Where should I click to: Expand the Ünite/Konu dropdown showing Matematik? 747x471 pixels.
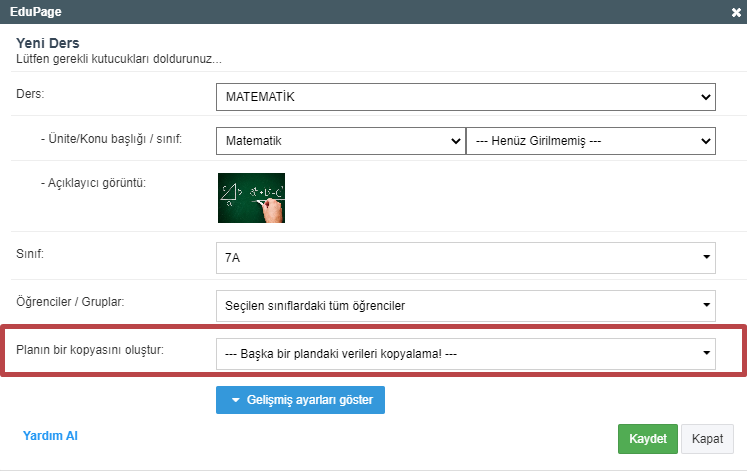point(340,141)
